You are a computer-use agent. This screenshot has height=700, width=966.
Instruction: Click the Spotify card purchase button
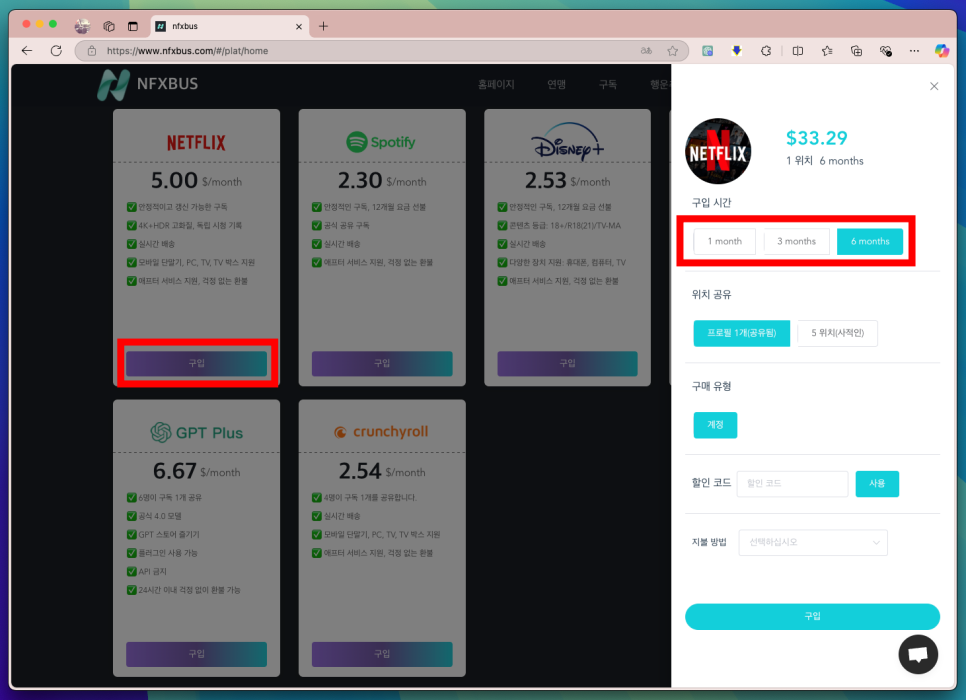pos(382,364)
